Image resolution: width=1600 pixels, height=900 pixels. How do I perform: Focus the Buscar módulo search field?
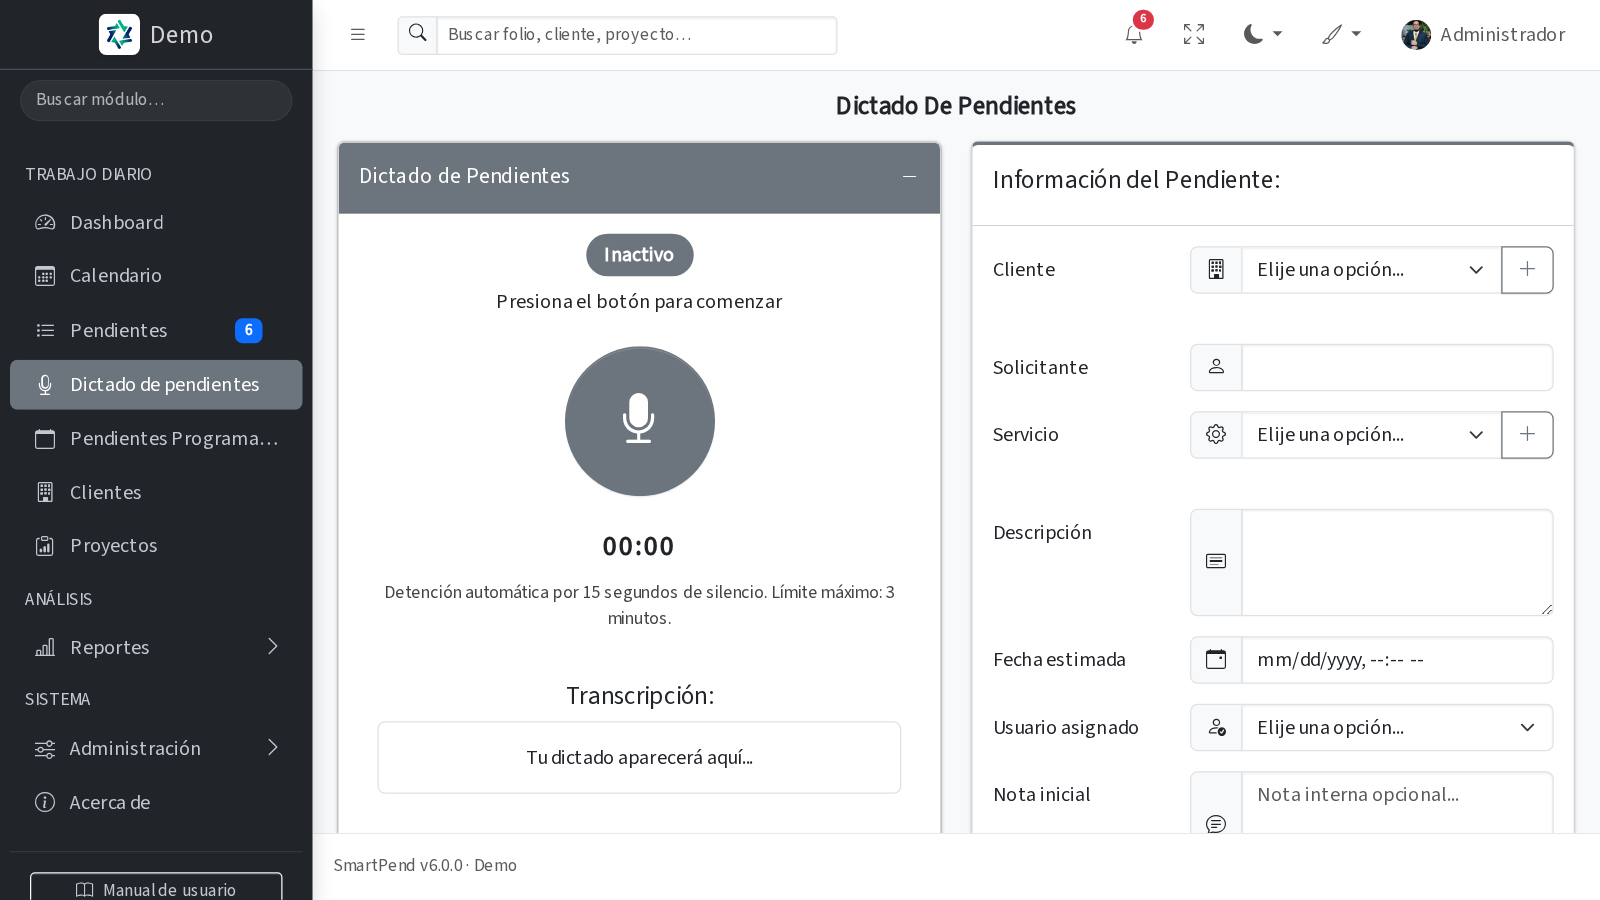[x=156, y=100]
